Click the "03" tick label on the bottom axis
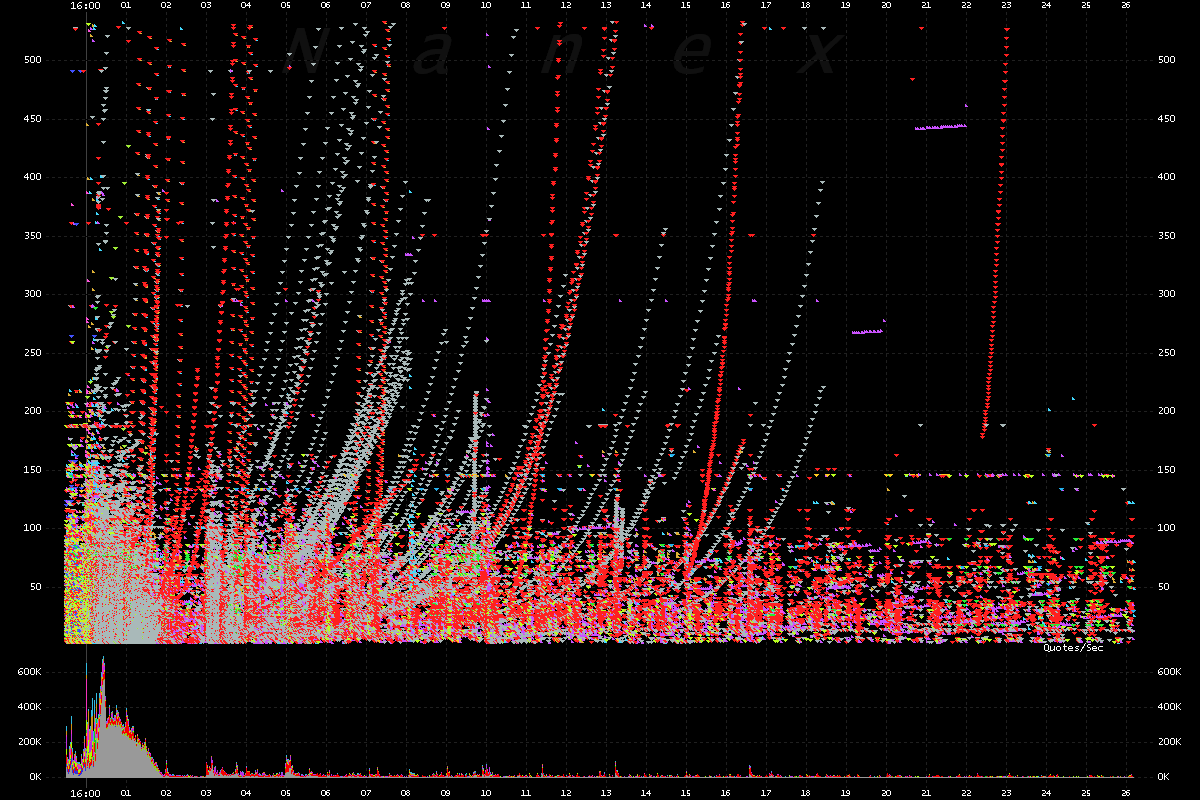This screenshot has height=800, width=1200. (x=205, y=793)
